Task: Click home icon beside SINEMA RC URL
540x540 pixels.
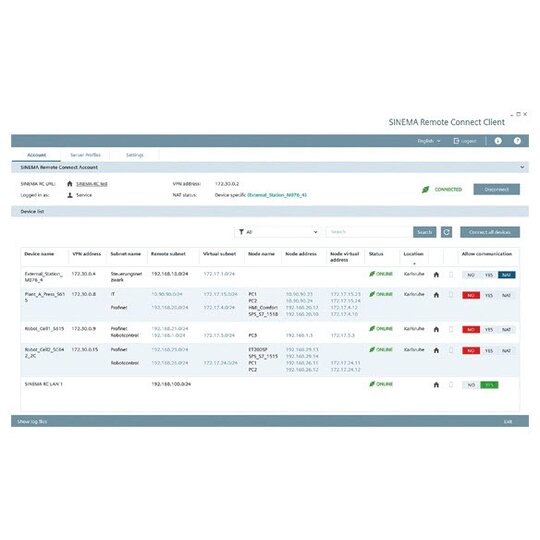Action: (70, 184)
